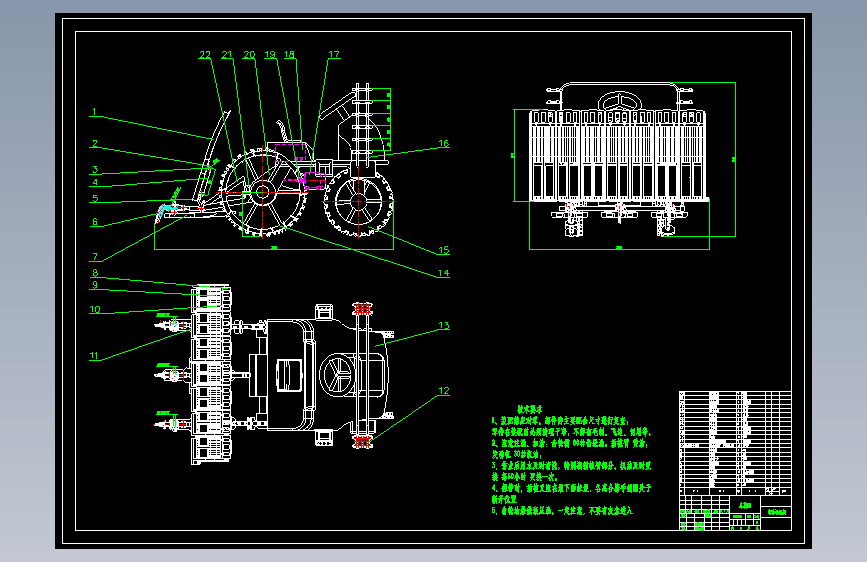Click part callout number 2
Image resolution: width=867 pixels, height=562 pixels.
click(x=95, y=144)
